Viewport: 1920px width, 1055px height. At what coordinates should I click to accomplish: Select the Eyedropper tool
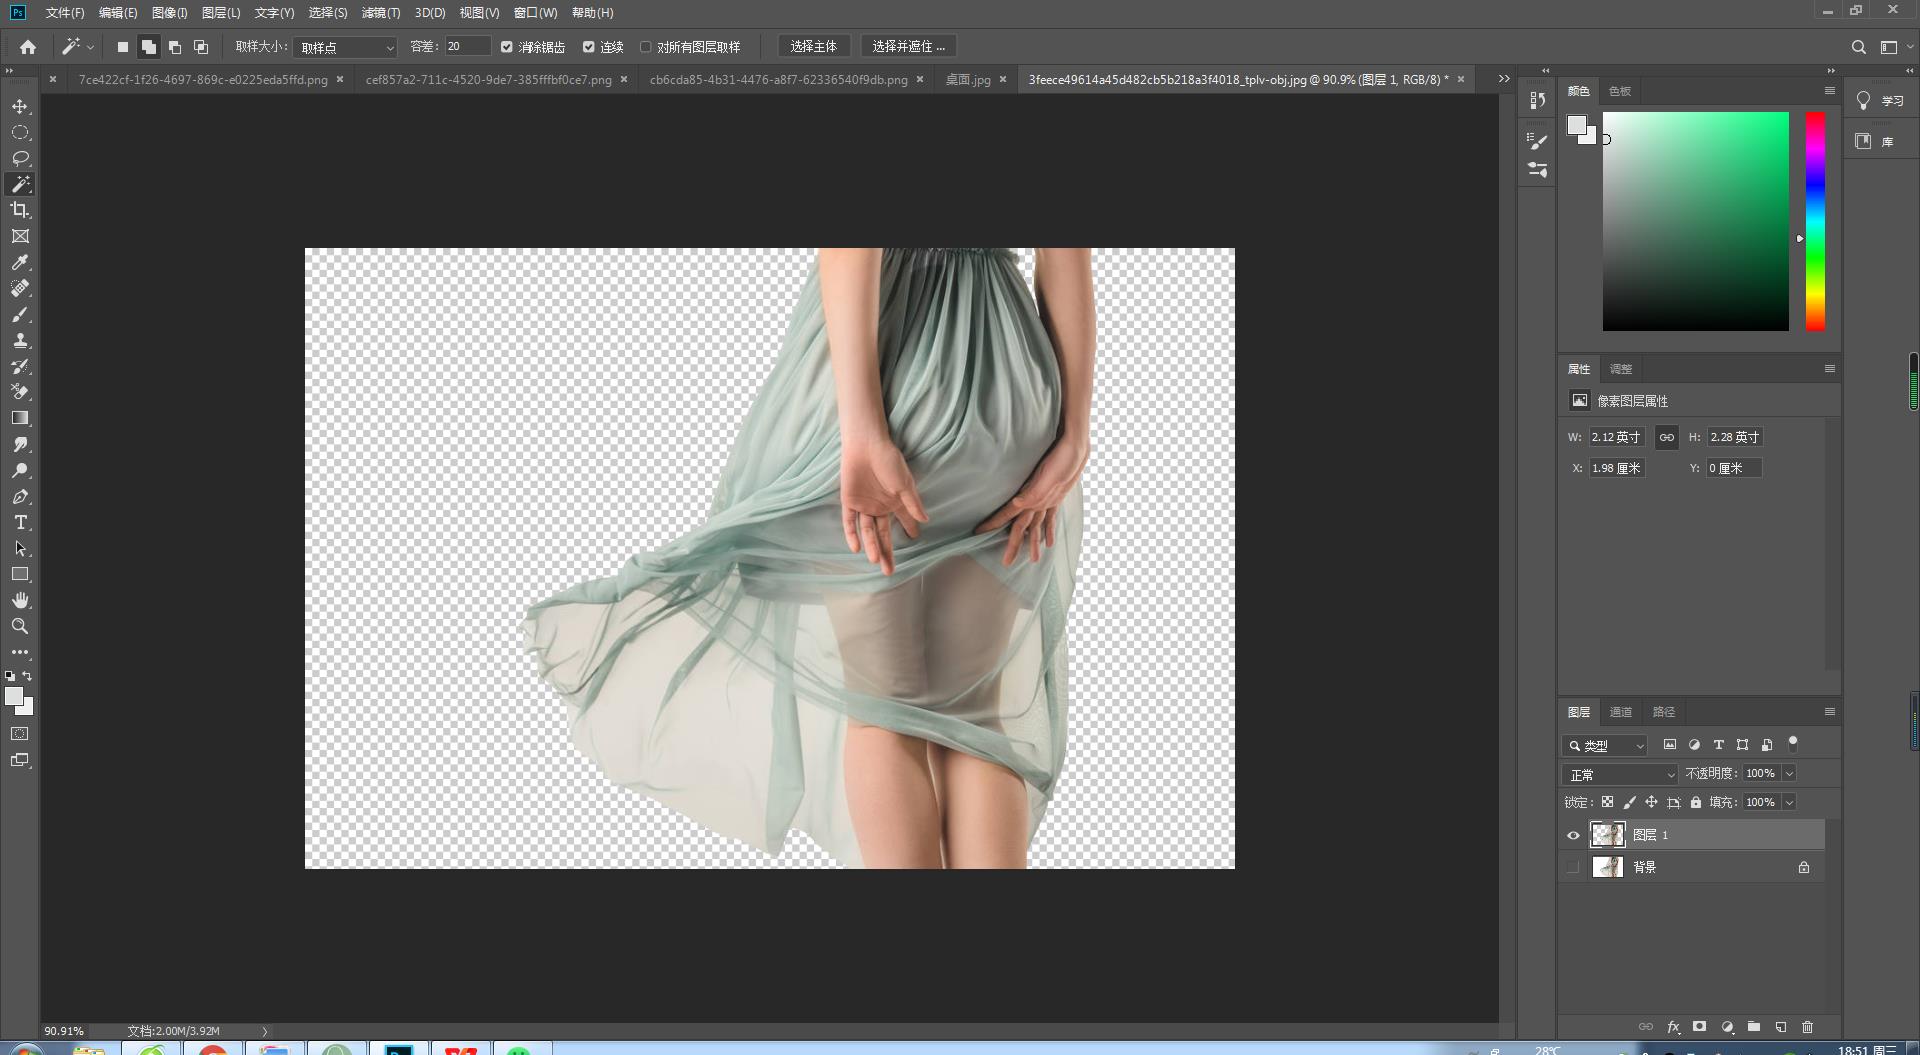click(20, 263)
